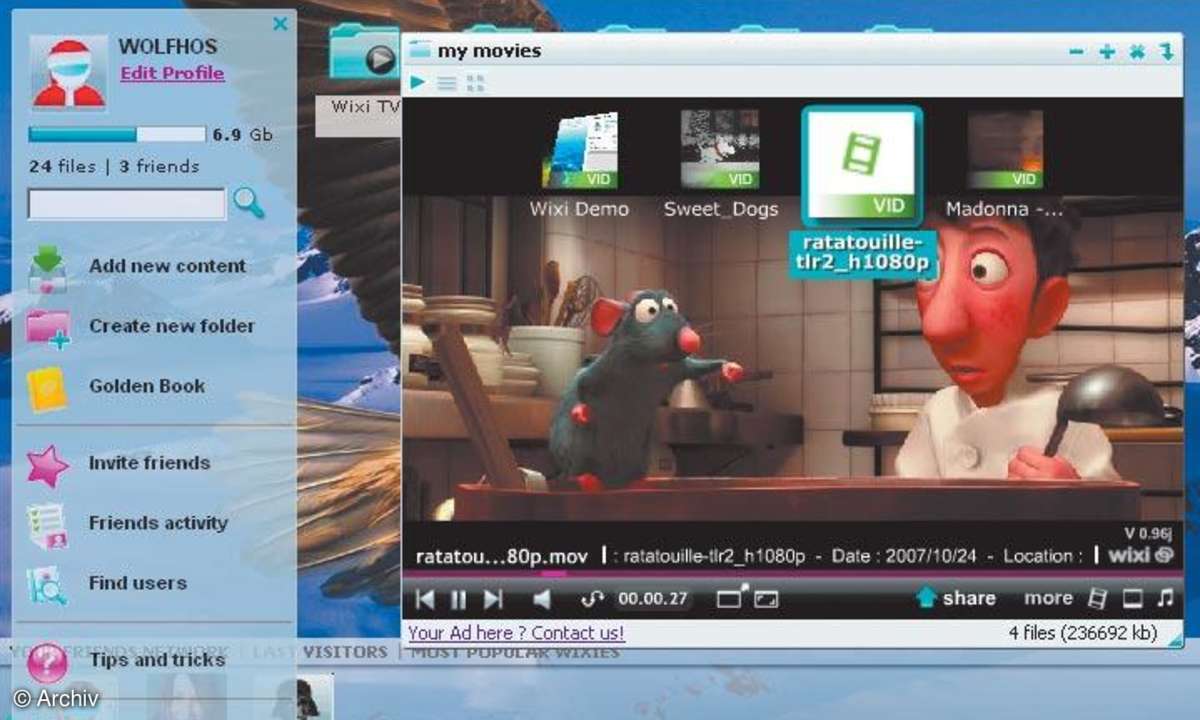Click Friends activity label

pos(158,523)
